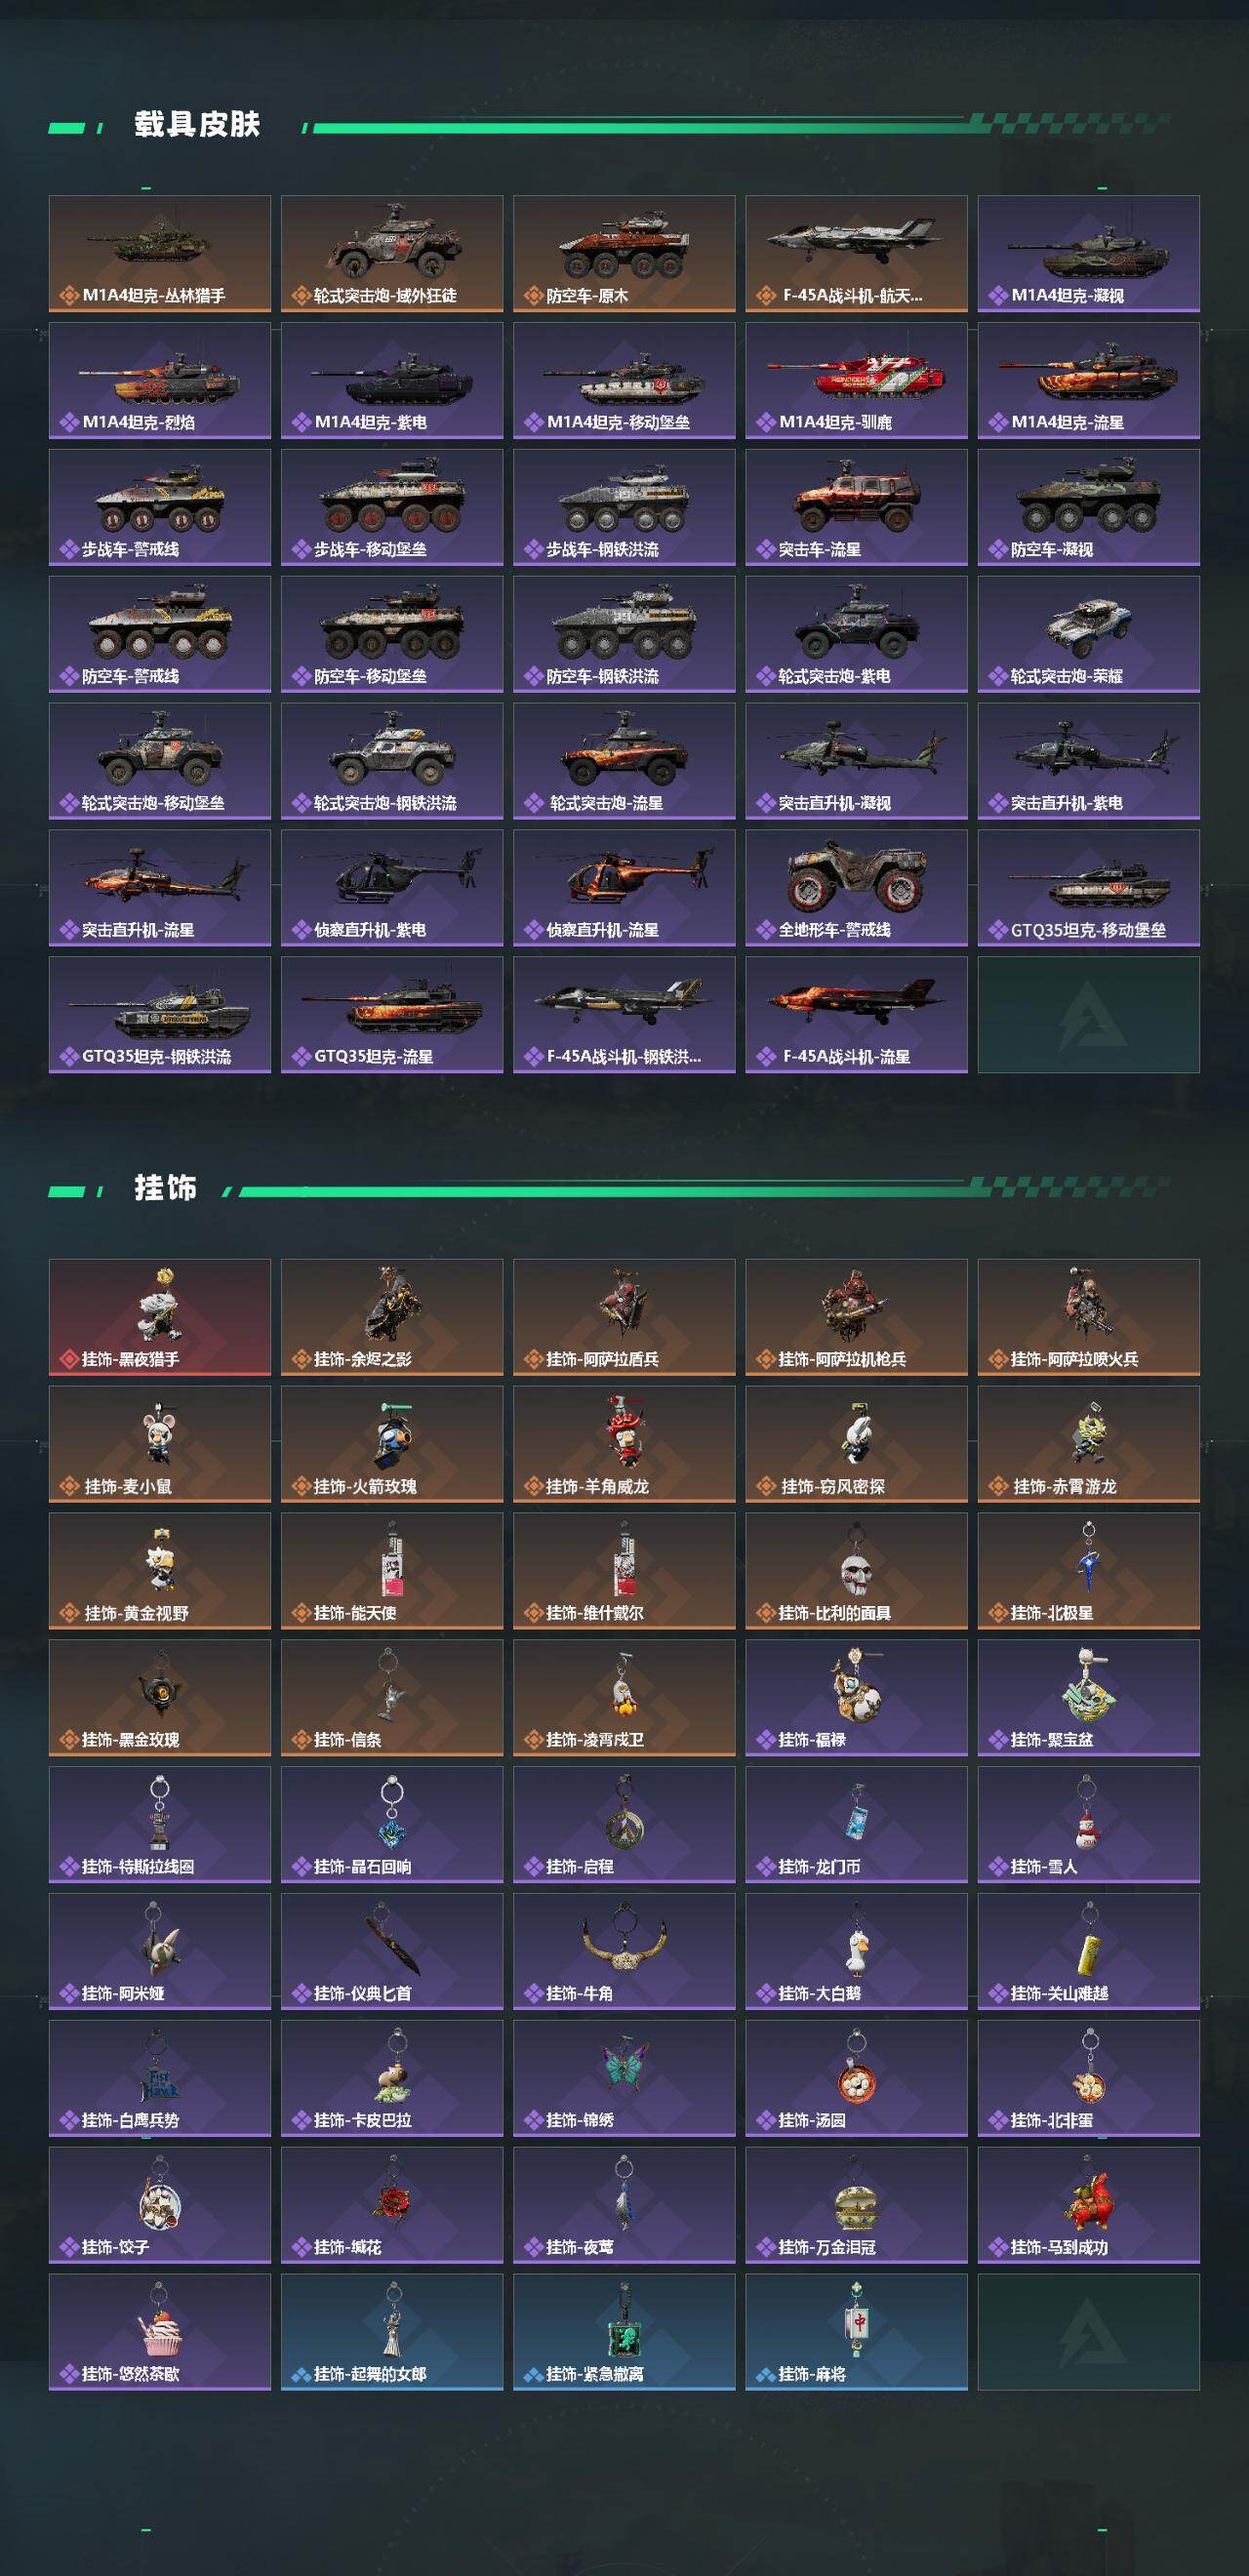This screenshot has width=1249, height=2576.
Task: Click the 挂饰-黑夜猎手 charm
Action: (x=160, y=1317)
